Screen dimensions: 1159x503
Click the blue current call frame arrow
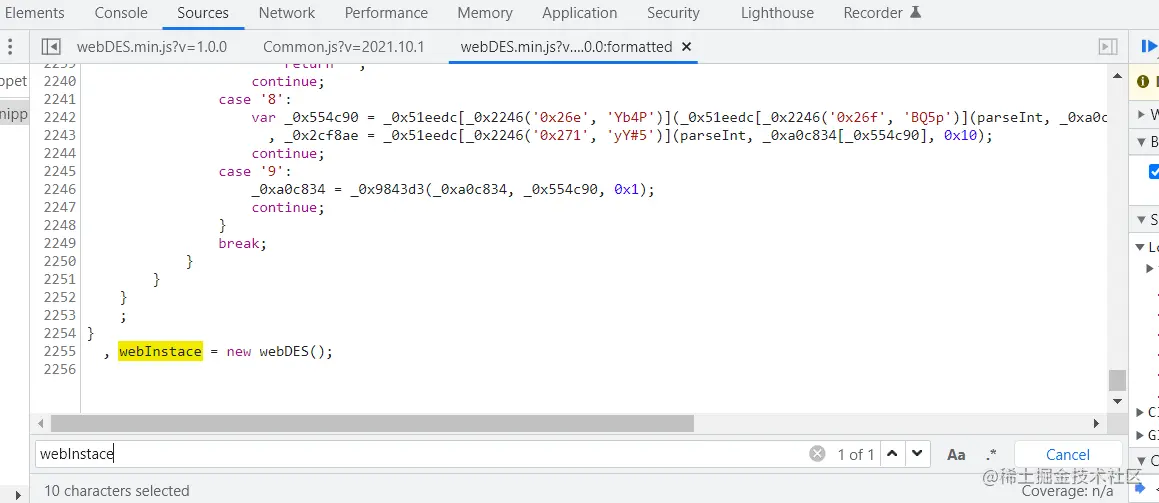tap(1140, 488)
